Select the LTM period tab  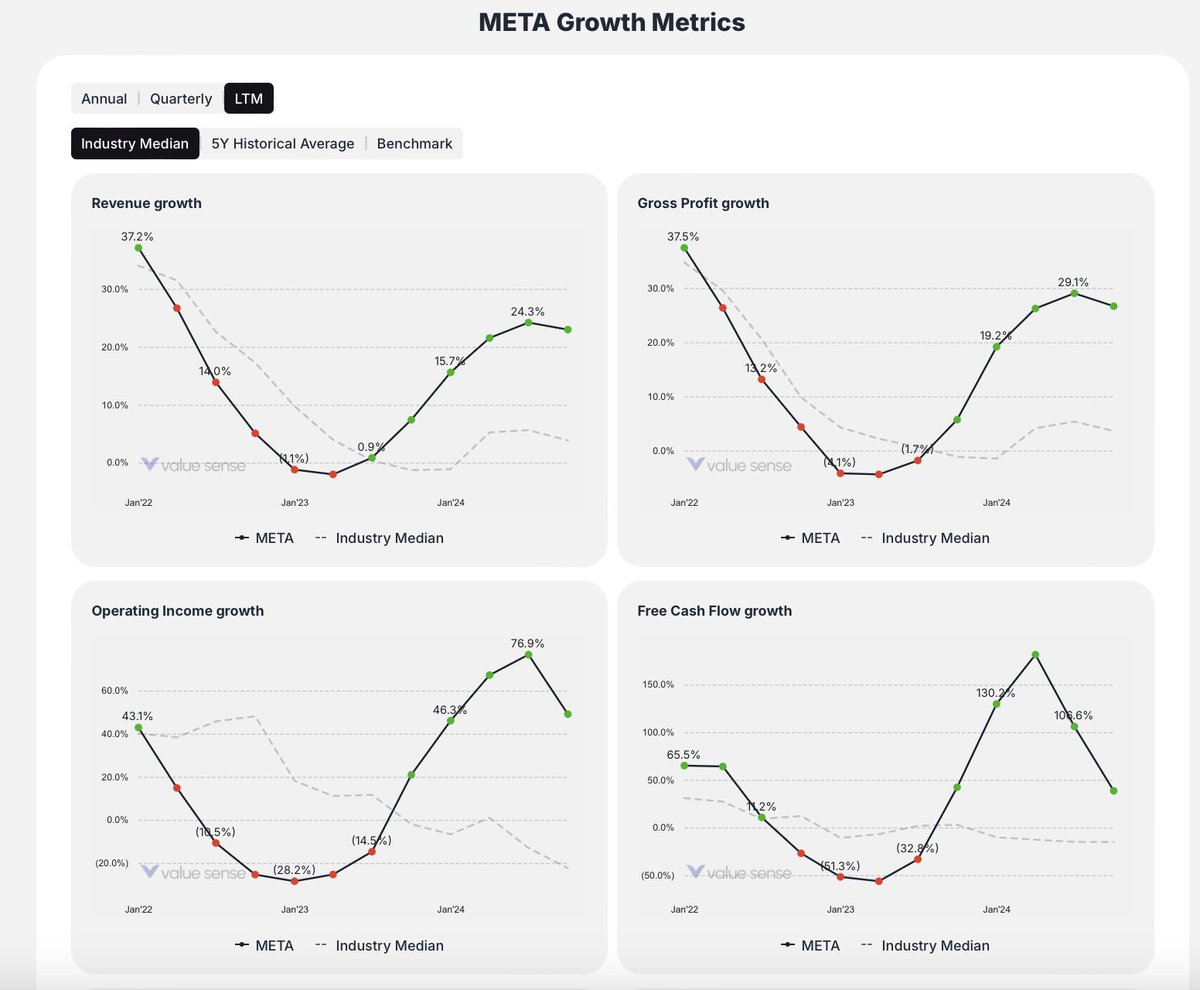tap(248, 98)
